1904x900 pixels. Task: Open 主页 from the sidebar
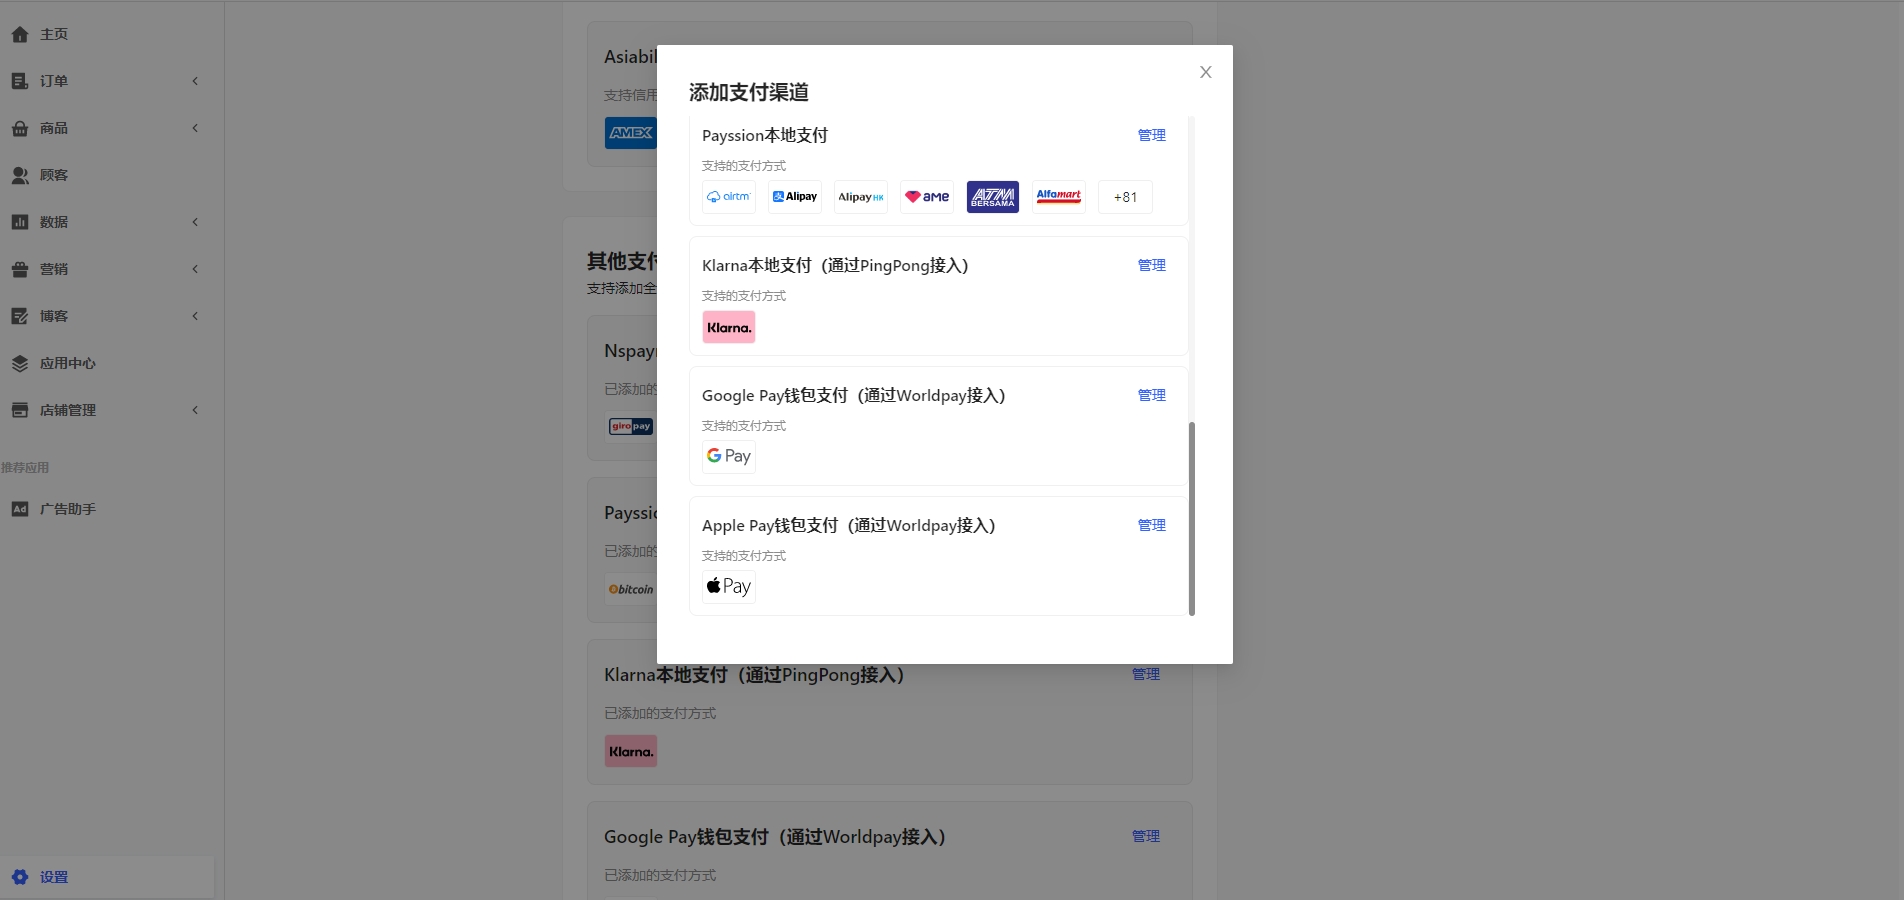pyautogui.click(x=54, y=34)
